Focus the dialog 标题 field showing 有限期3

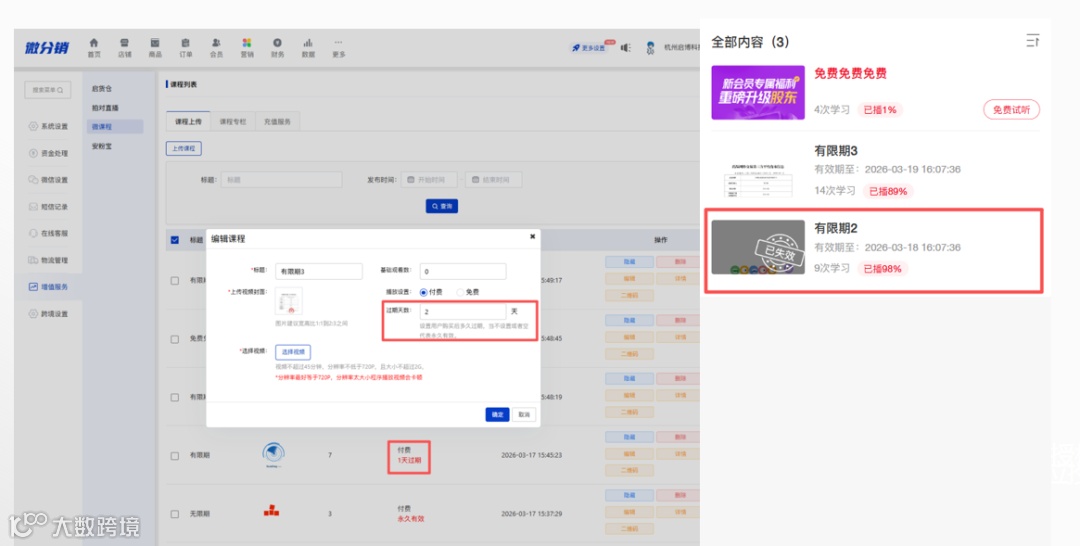point(318,271)
